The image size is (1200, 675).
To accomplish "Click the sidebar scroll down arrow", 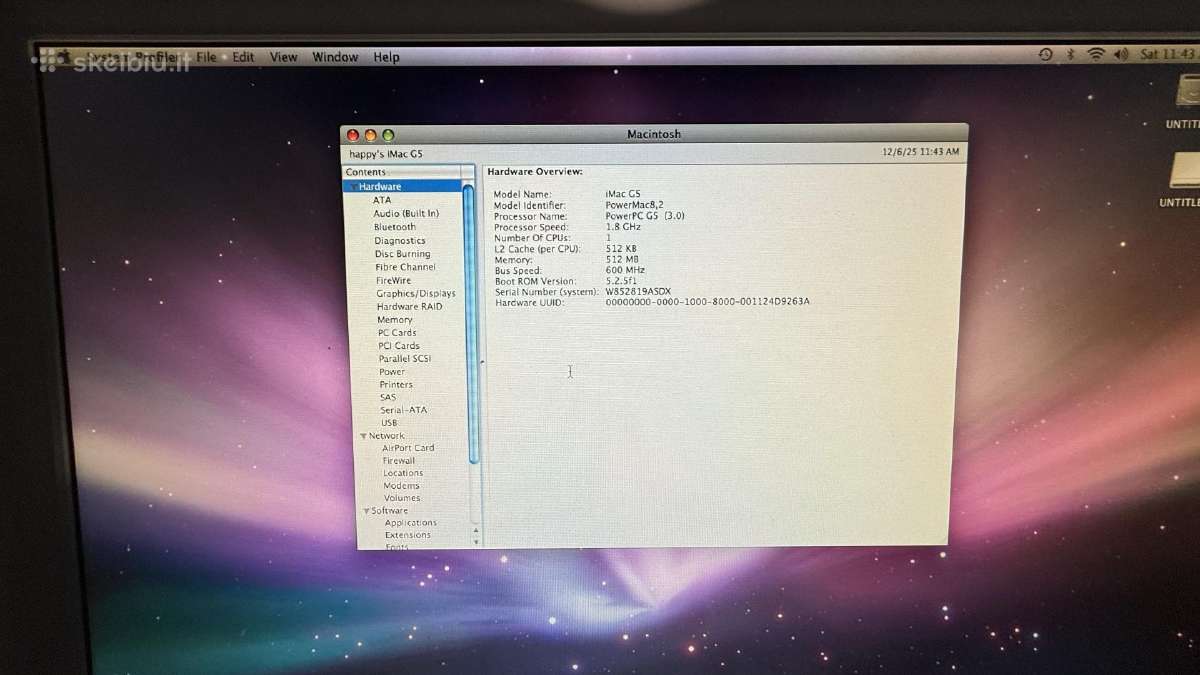I will (x=475, y=541).
